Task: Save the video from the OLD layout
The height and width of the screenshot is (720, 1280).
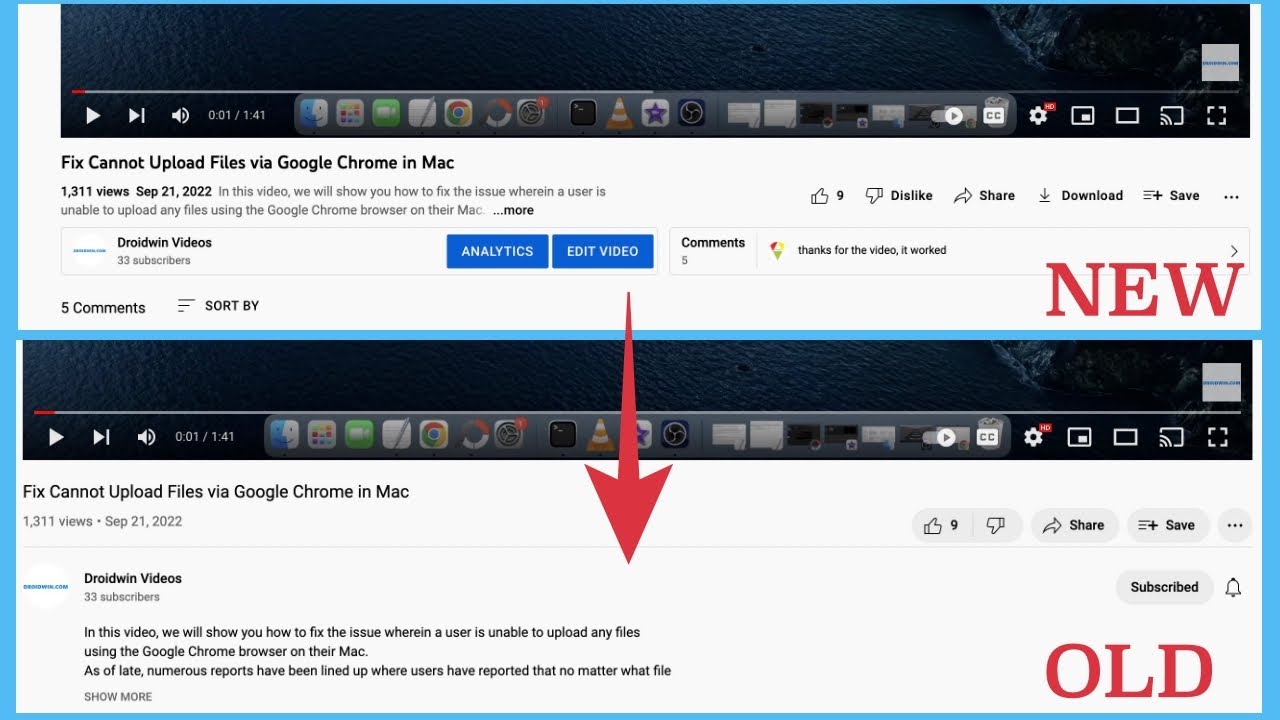Action: point(1167,525)
